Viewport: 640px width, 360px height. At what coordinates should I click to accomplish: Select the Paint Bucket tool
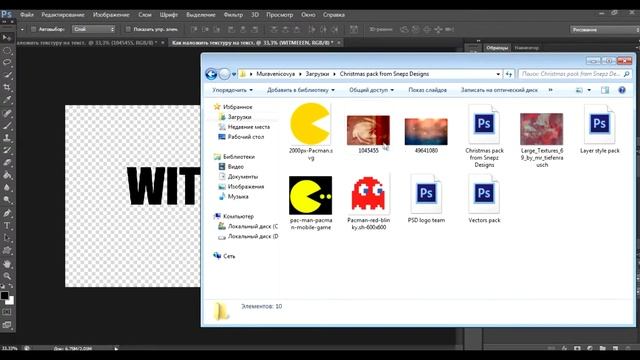coord(7,176)
